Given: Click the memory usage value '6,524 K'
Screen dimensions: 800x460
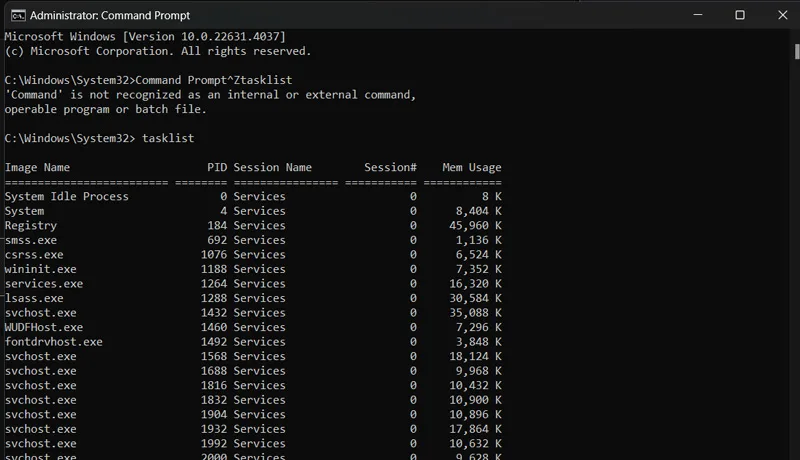Looking at the screenshot, I should coord(479,254).
